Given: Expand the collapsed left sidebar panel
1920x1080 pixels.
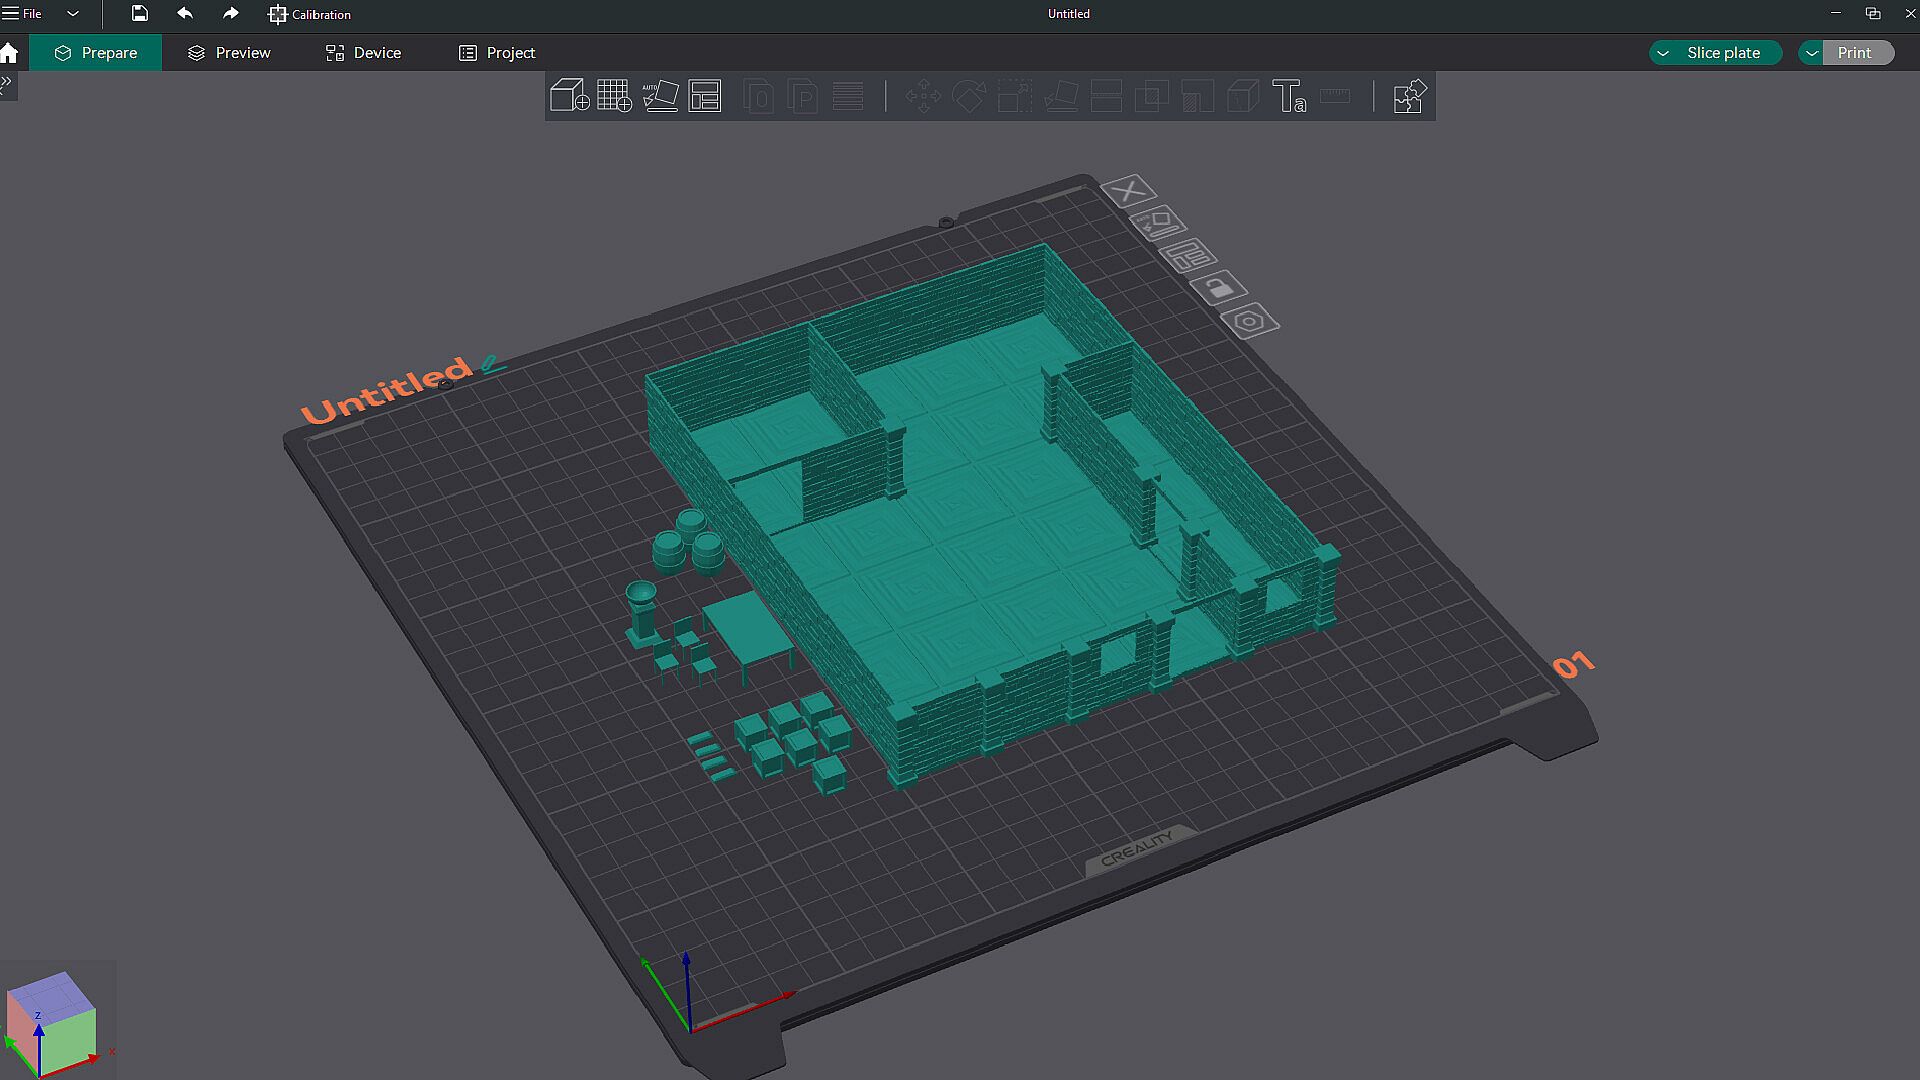Looking at the screenshot, I should pyautogui.click(x=7, y=83).
